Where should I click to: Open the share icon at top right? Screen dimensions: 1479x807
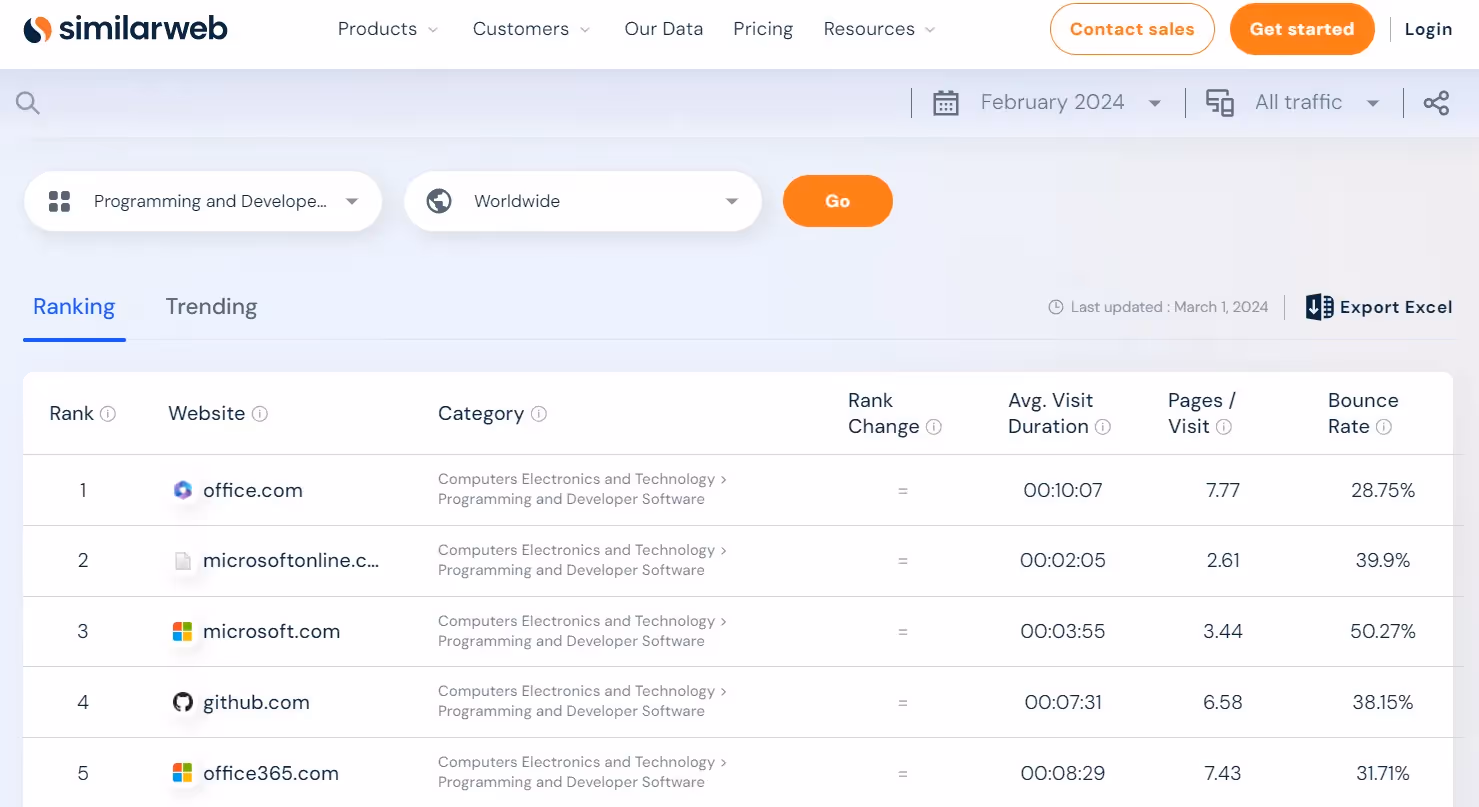1437,102
